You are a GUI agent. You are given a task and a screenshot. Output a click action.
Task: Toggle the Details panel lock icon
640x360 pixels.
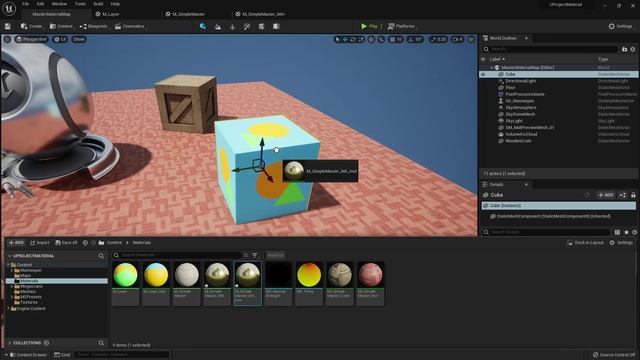(633, 195)
